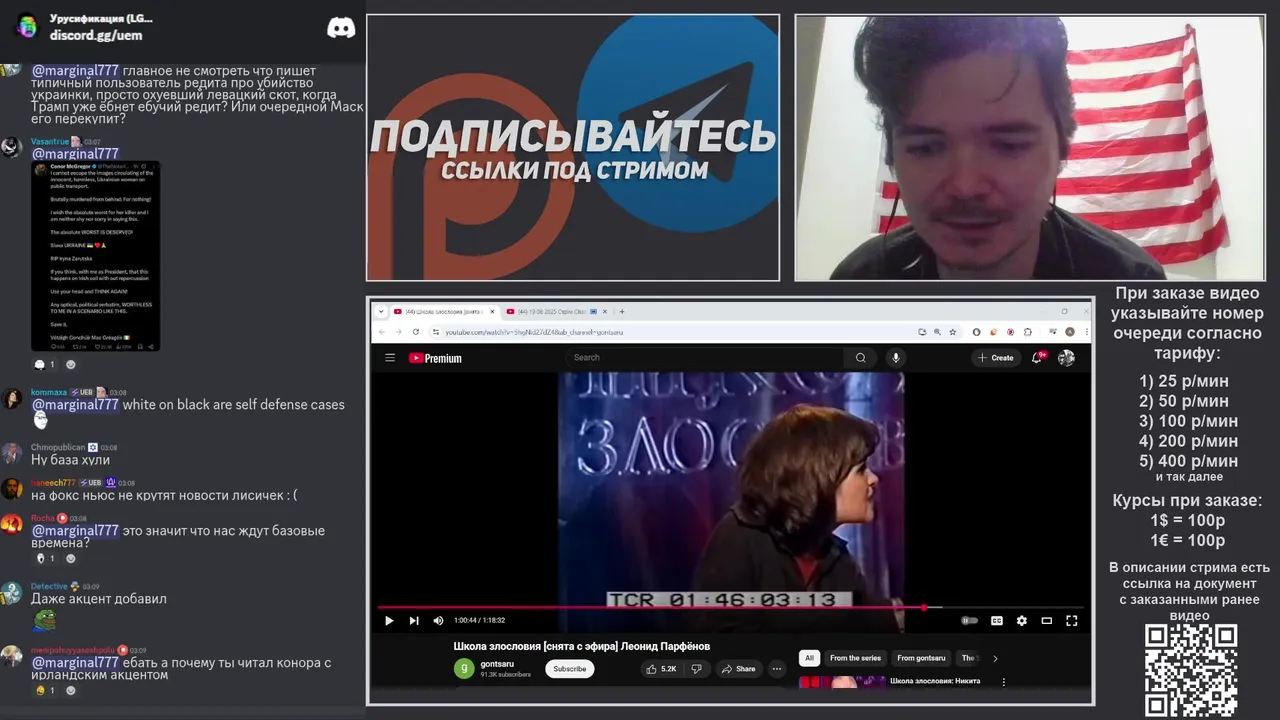
Task: Open Vasantrue's attached tweet image
Action: [x=95, y=256]
